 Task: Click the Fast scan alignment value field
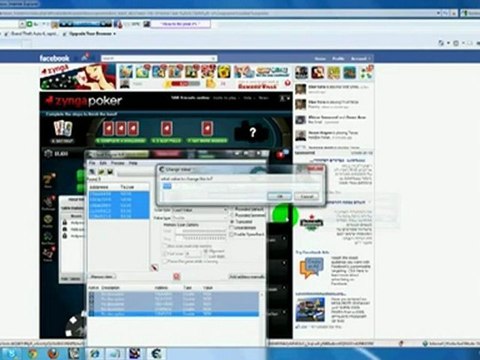(193, 254)
